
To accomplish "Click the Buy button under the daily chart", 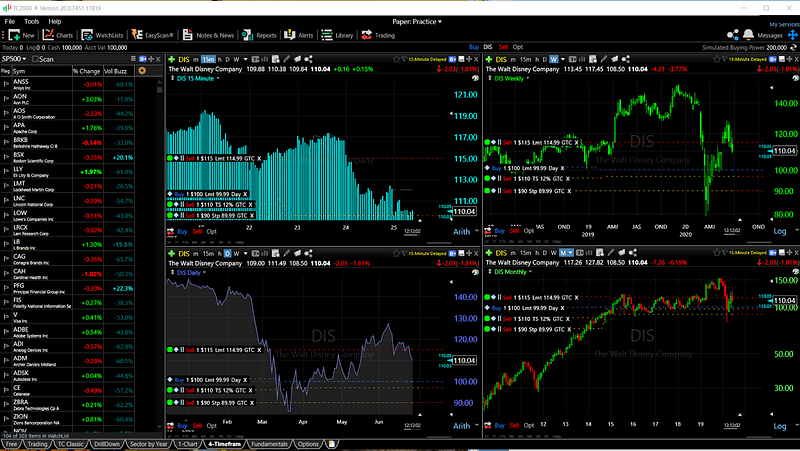I will [182, 425].
